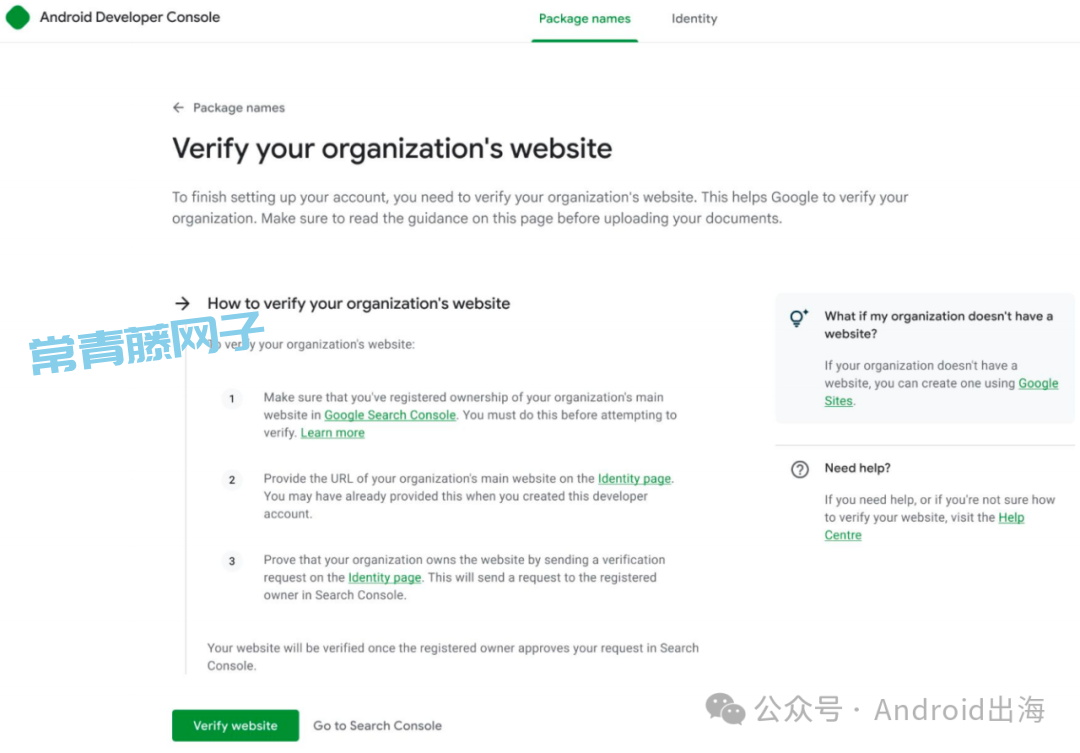Open the Help Centre link

click(x=924, y=526)
